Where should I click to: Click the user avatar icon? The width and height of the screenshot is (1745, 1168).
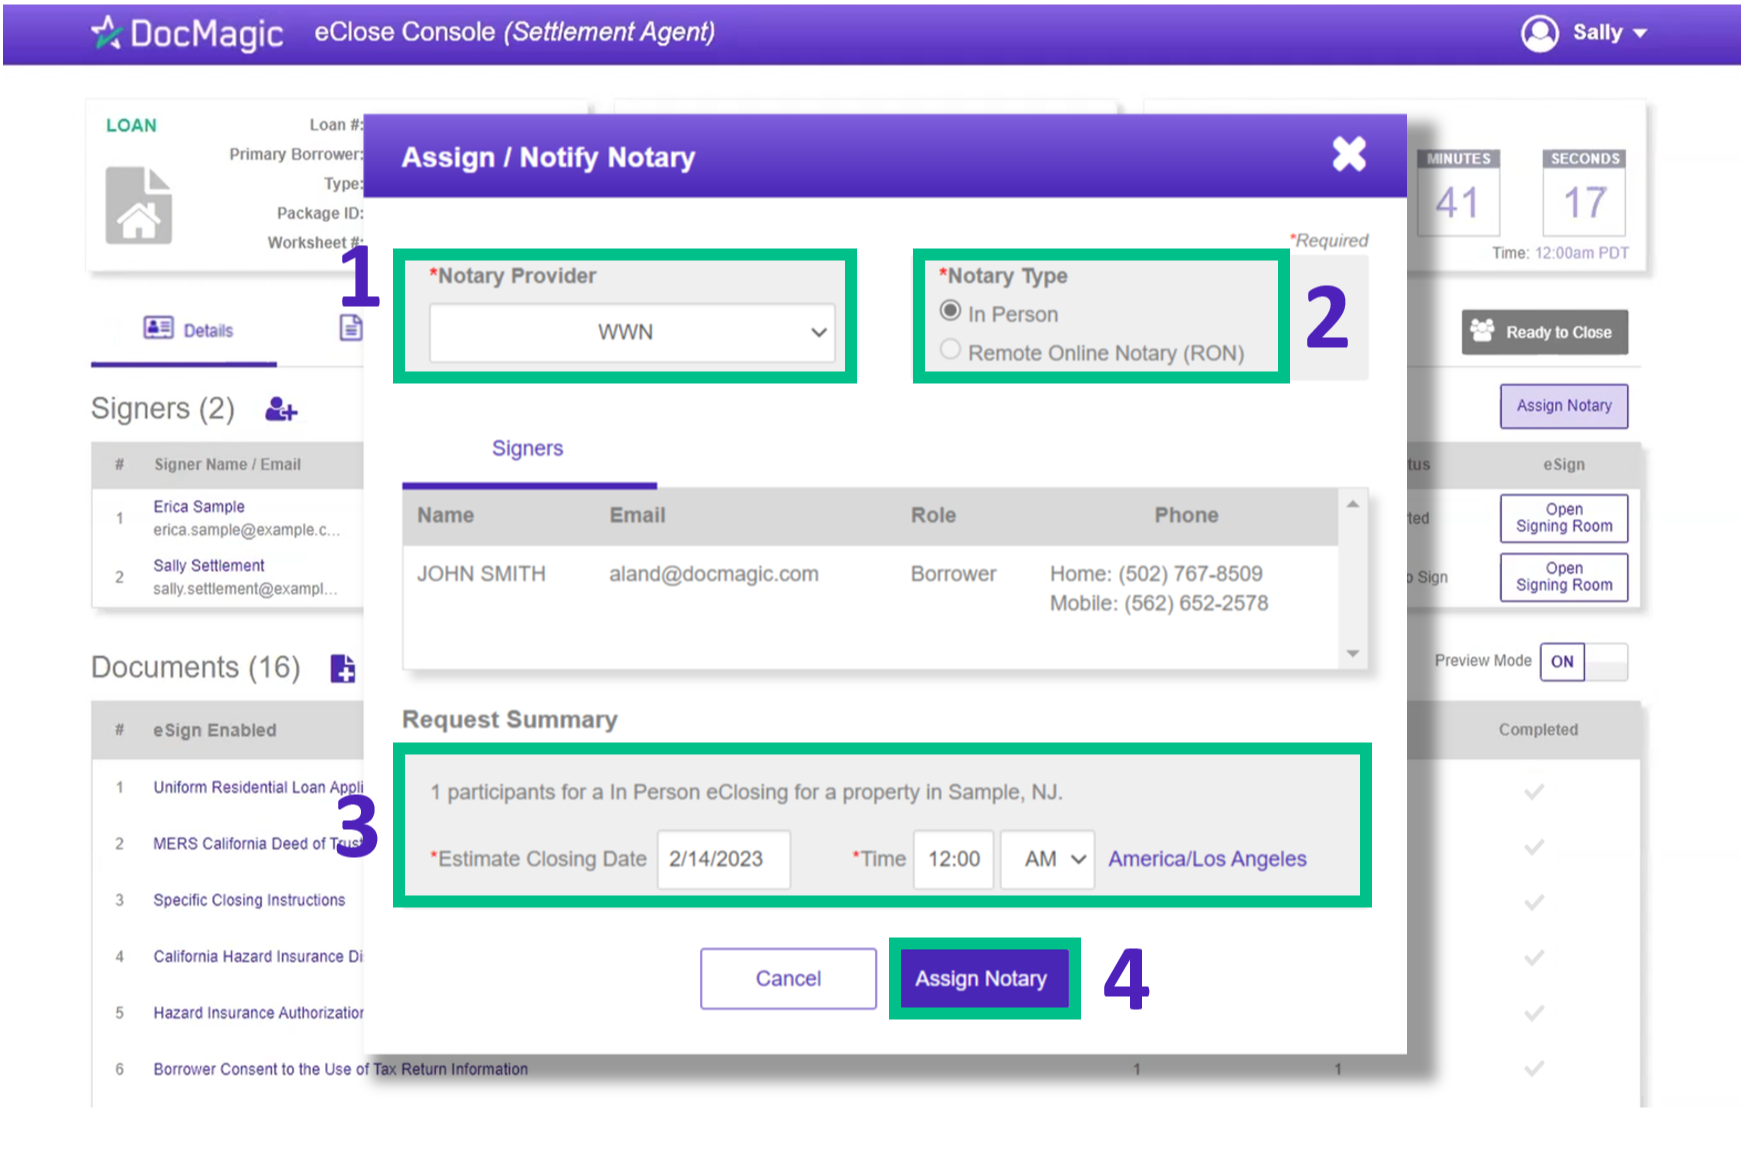[1540, 33]
